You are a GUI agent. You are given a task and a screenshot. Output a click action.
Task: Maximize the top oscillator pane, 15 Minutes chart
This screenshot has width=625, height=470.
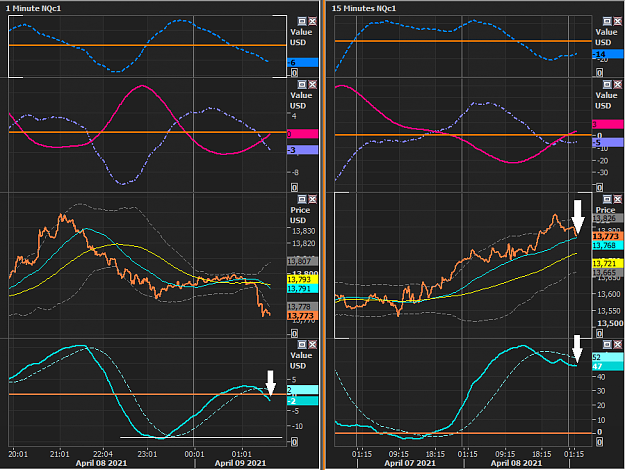pyautogui.click(x=607, y=21)
